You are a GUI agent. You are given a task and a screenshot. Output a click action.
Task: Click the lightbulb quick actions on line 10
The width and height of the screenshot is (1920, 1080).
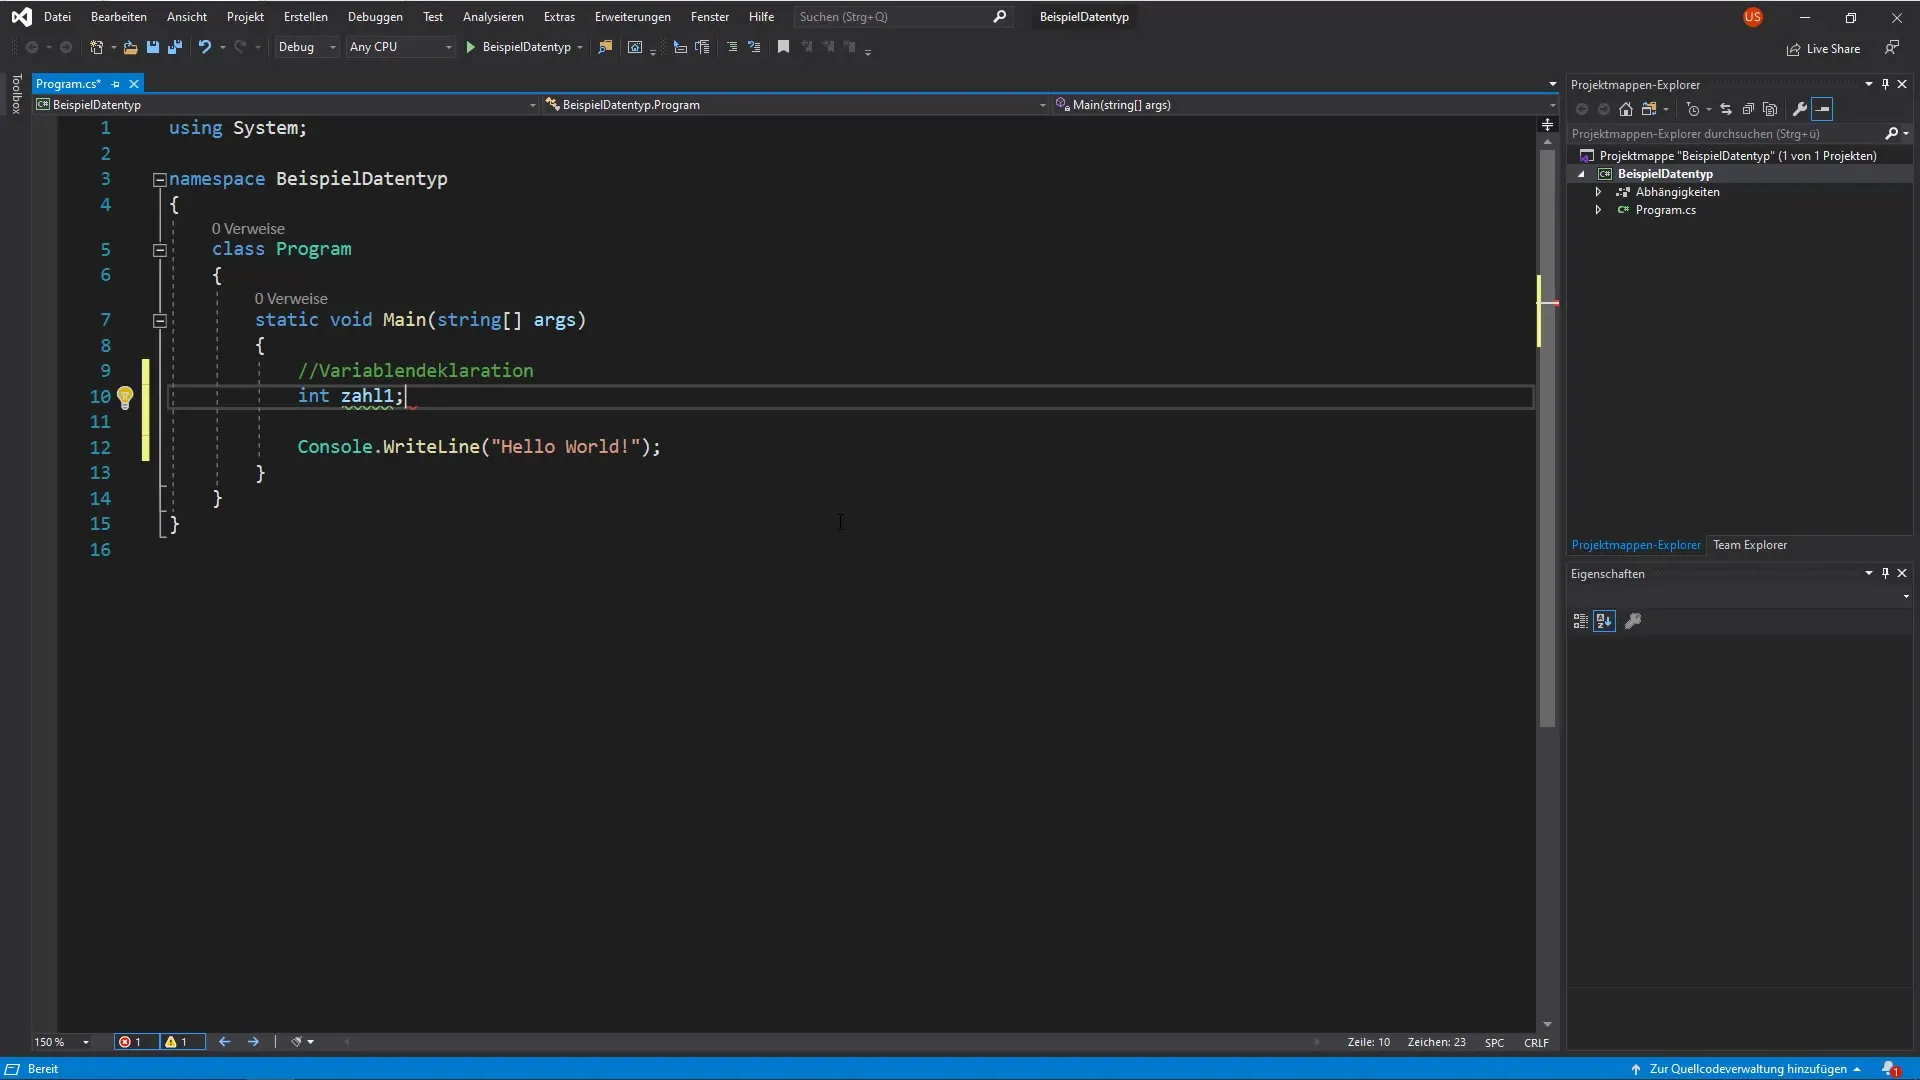point(125,398)
